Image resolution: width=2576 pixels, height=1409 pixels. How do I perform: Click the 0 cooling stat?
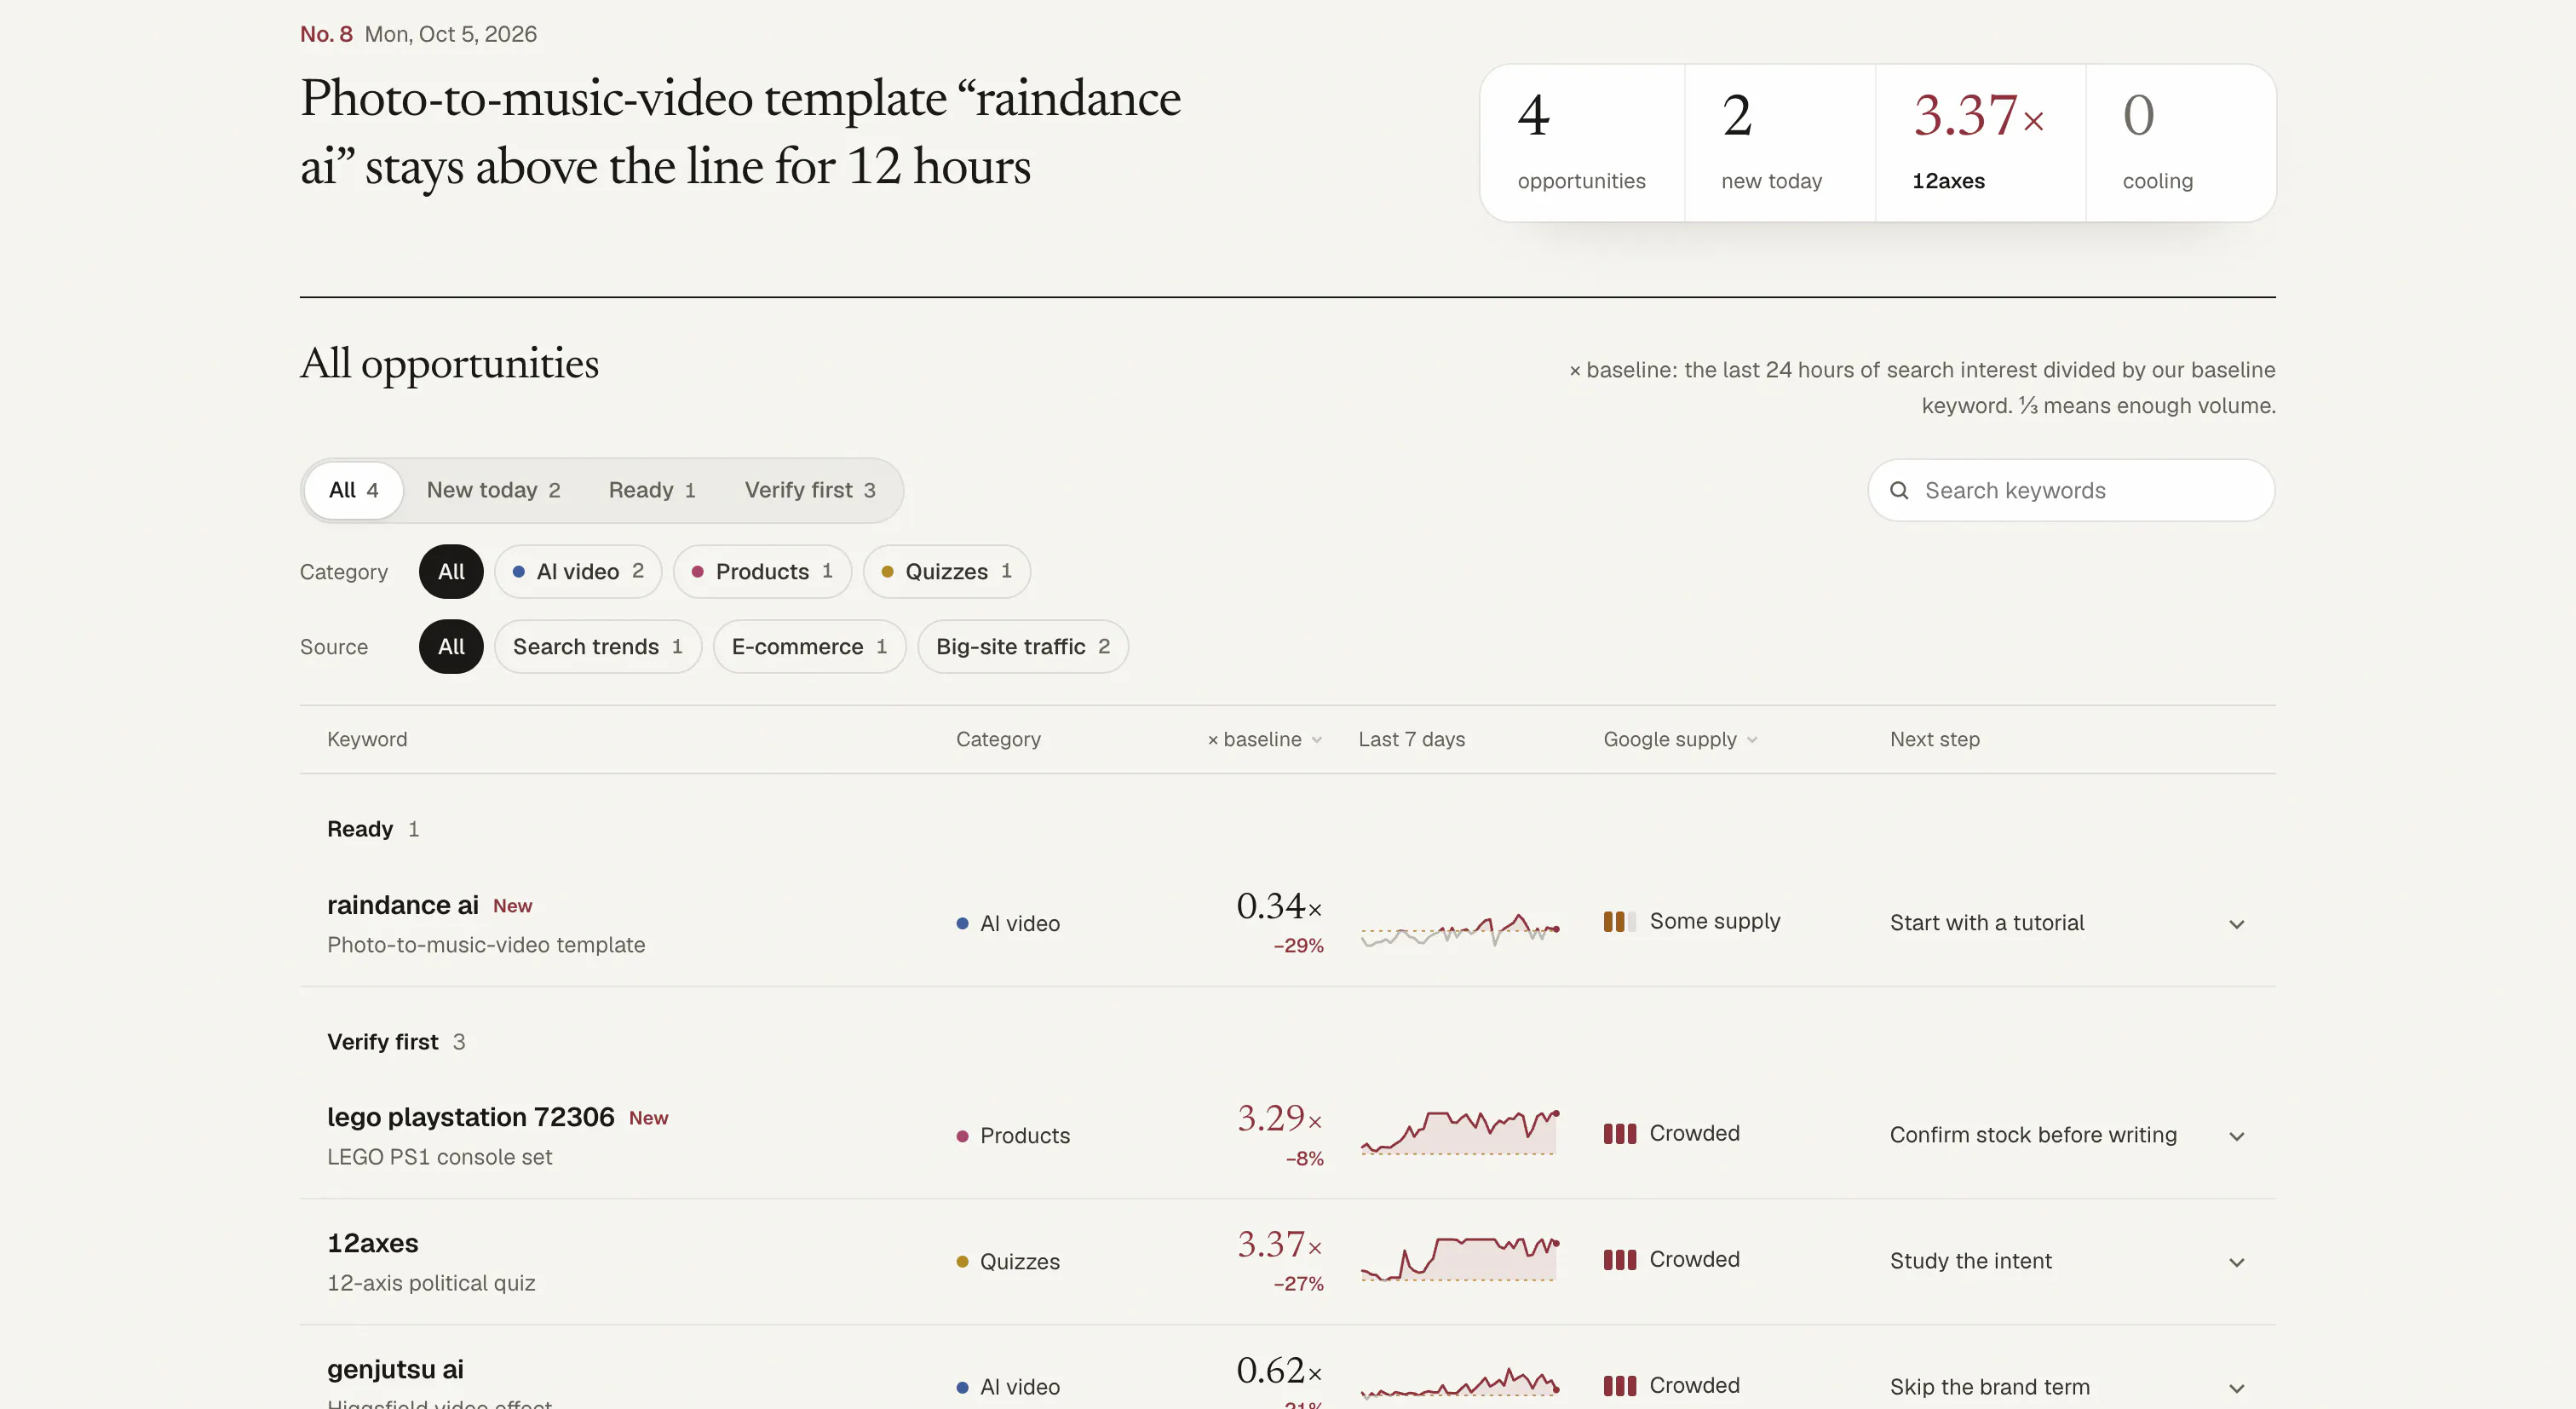click(2180, 142)
